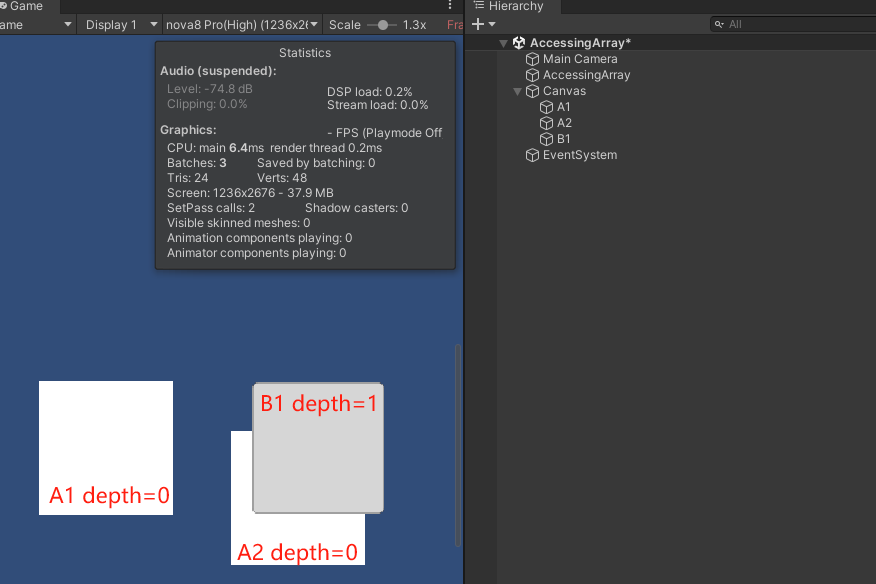Image resolution: width=876 pixels, height=584 pixels.
Task: Click the A1 cube icon
Action: coord(546,107)
